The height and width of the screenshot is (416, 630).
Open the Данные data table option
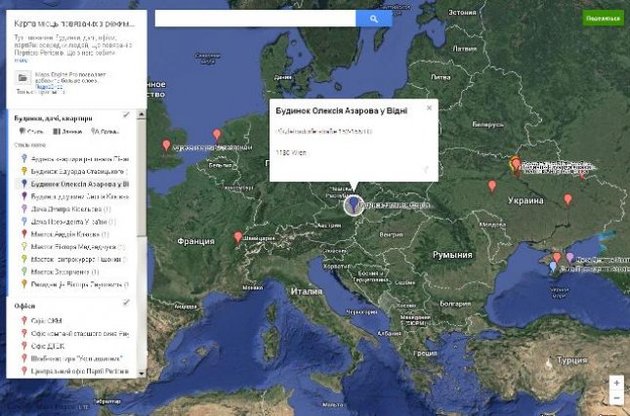tap(68, 131)
